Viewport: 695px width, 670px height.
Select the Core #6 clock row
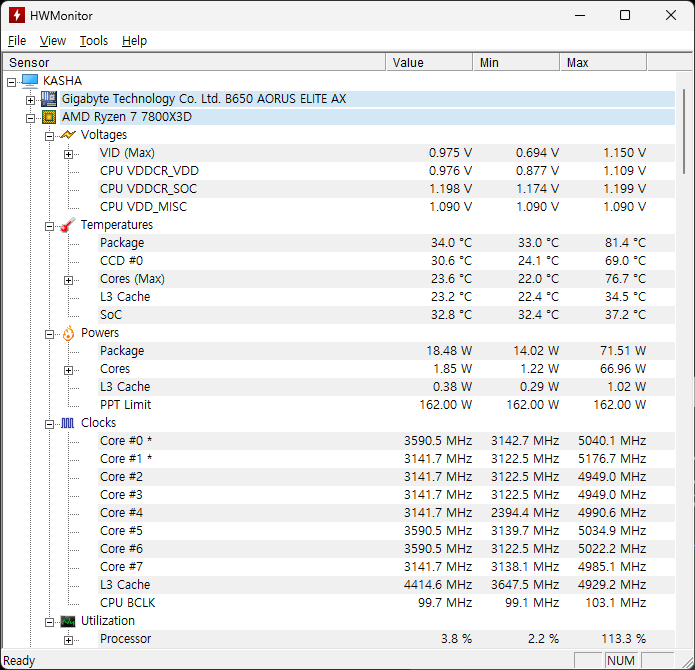tap(386, 549)
